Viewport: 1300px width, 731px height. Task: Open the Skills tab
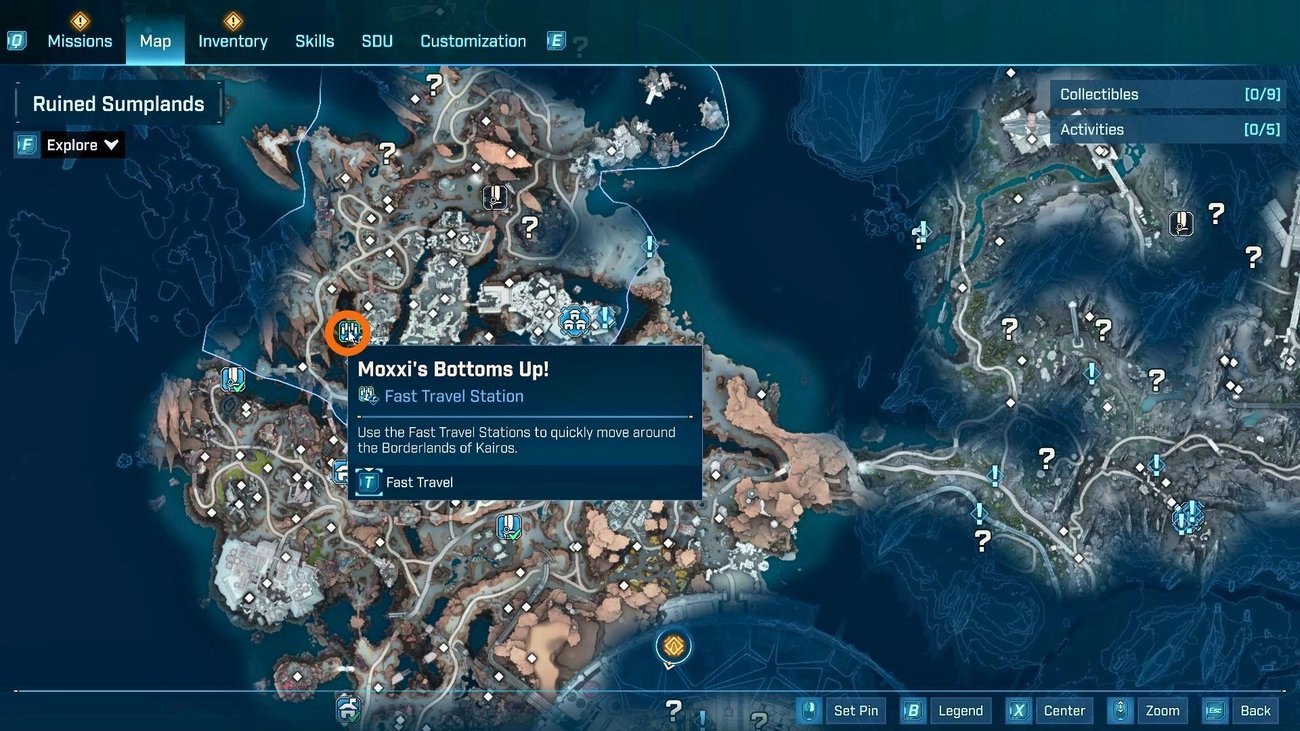click(x=314, y=40)
